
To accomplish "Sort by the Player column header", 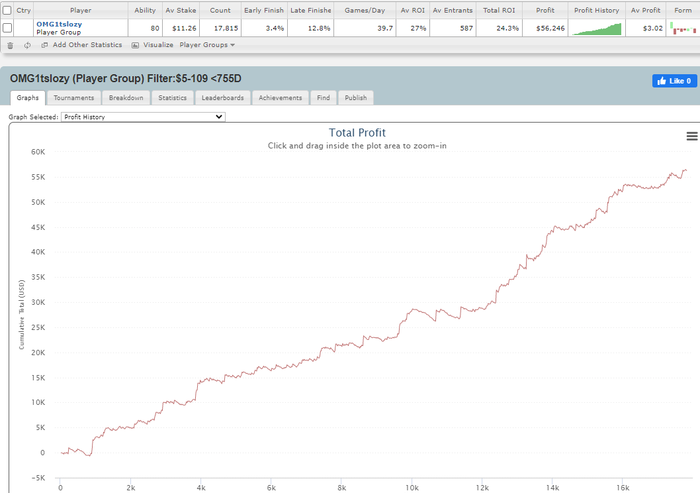I will (x=80, y=10).
